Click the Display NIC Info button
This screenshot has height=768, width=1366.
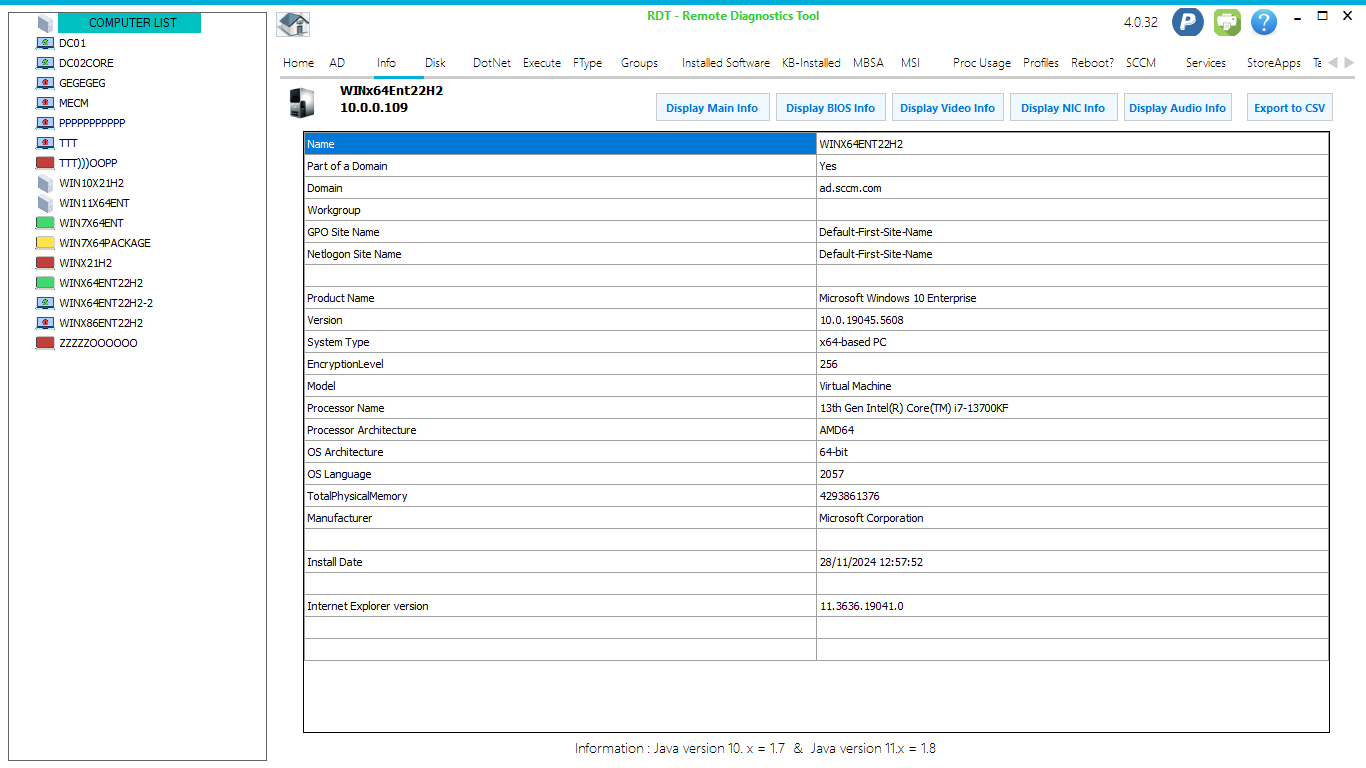tap(1063, 108)
